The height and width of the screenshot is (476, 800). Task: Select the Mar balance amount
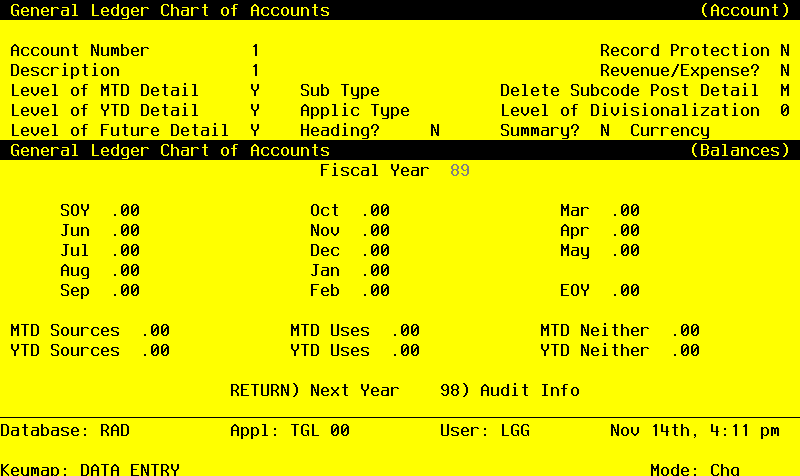(626, 210)
